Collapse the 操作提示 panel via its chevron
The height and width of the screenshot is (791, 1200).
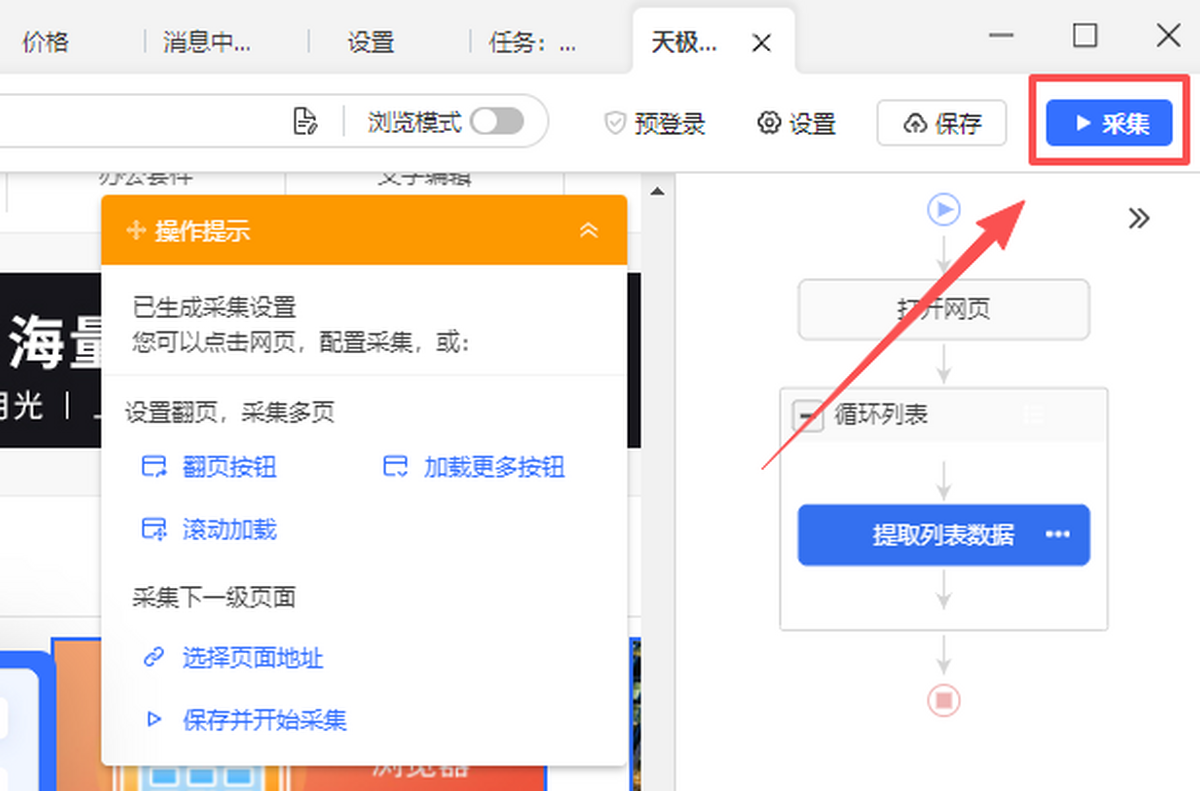click(x=586, y=230)
